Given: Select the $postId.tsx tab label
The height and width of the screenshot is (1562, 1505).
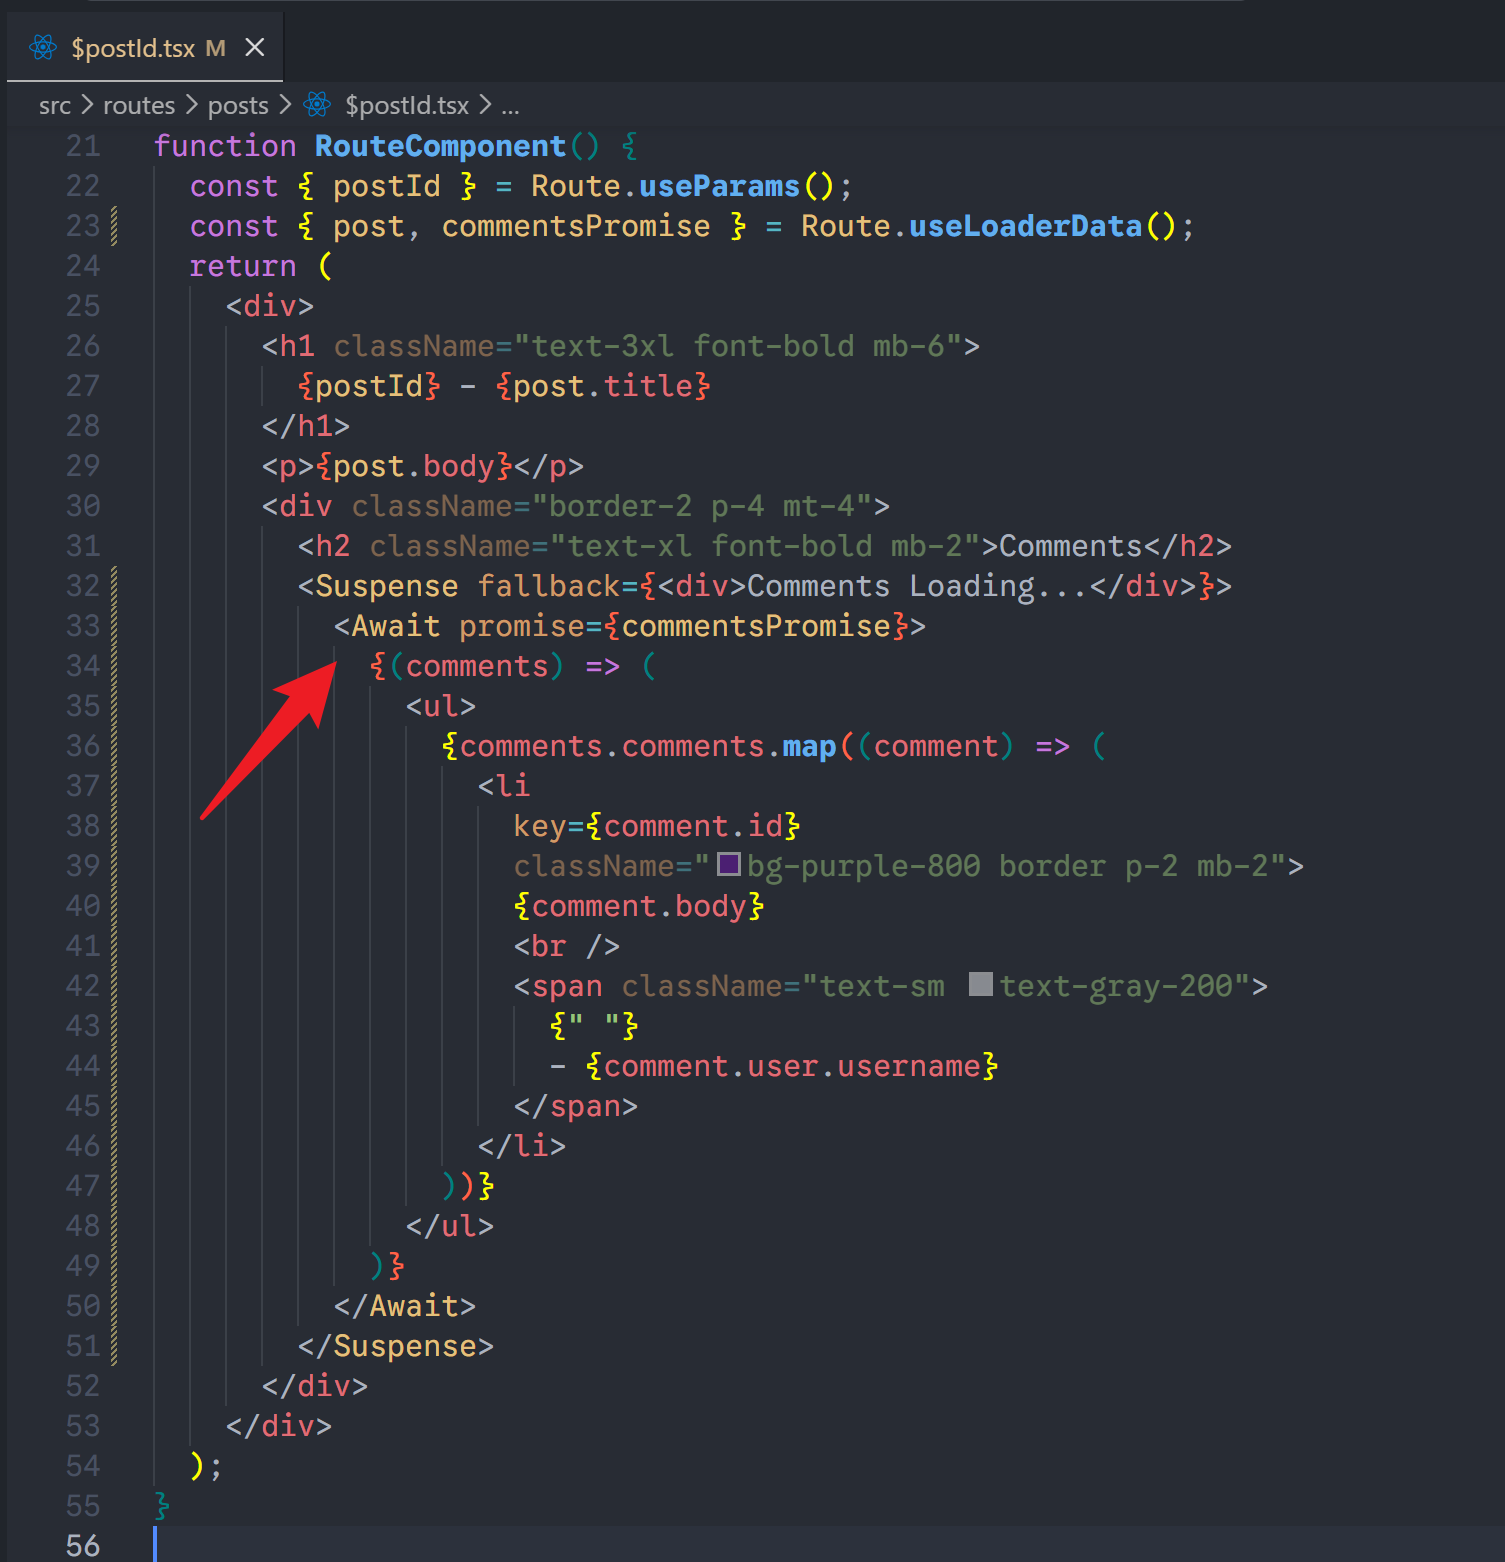Looking at the screenshot, I should click(133, 48).
